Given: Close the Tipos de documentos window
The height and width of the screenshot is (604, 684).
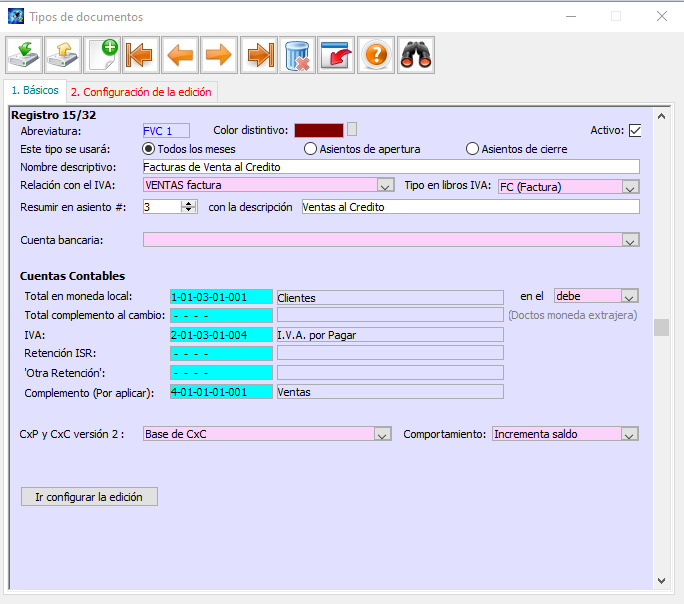Looking at the screenshot, I should (x=662, y=17).
